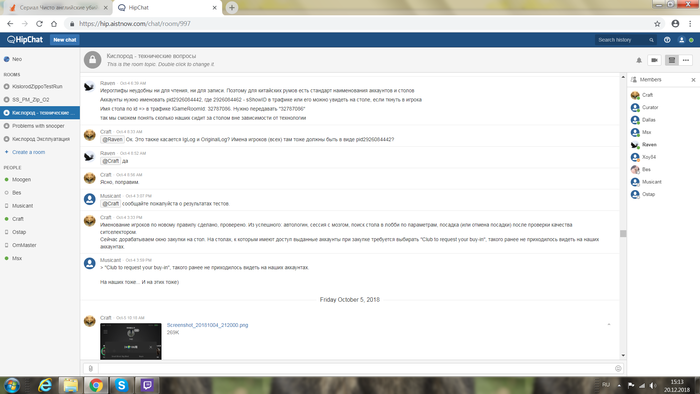Click chat scrollbar up arrow
700x394 pixels.
click(623, 78)
